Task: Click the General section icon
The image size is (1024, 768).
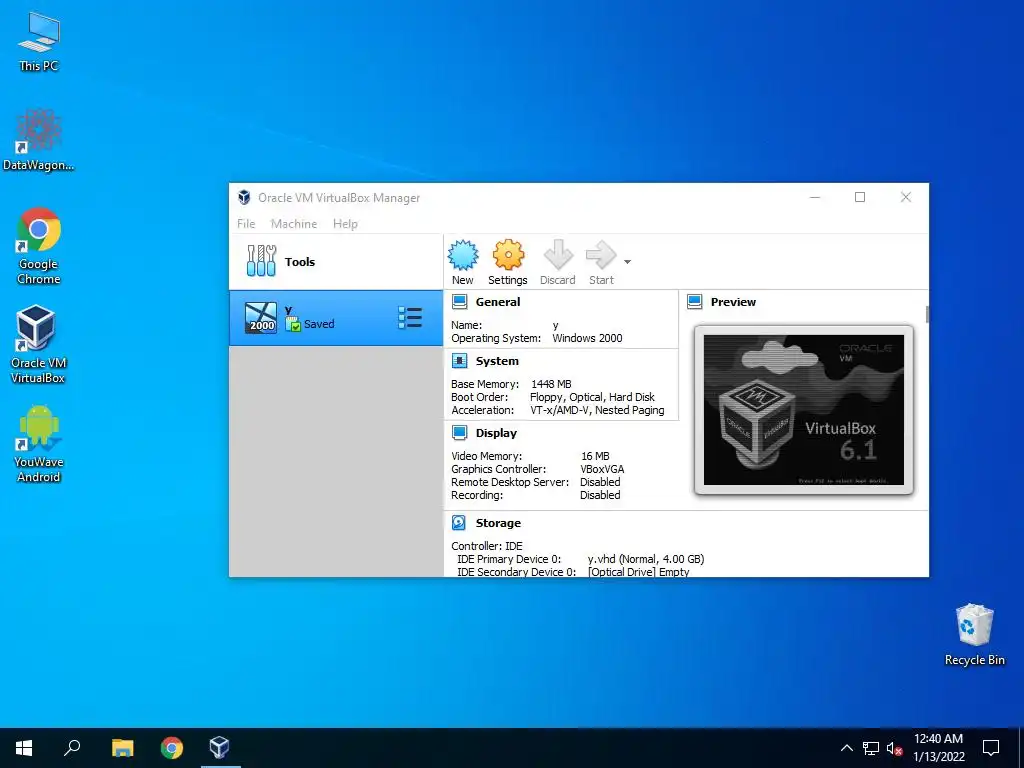Action: (x=460, y=302)
